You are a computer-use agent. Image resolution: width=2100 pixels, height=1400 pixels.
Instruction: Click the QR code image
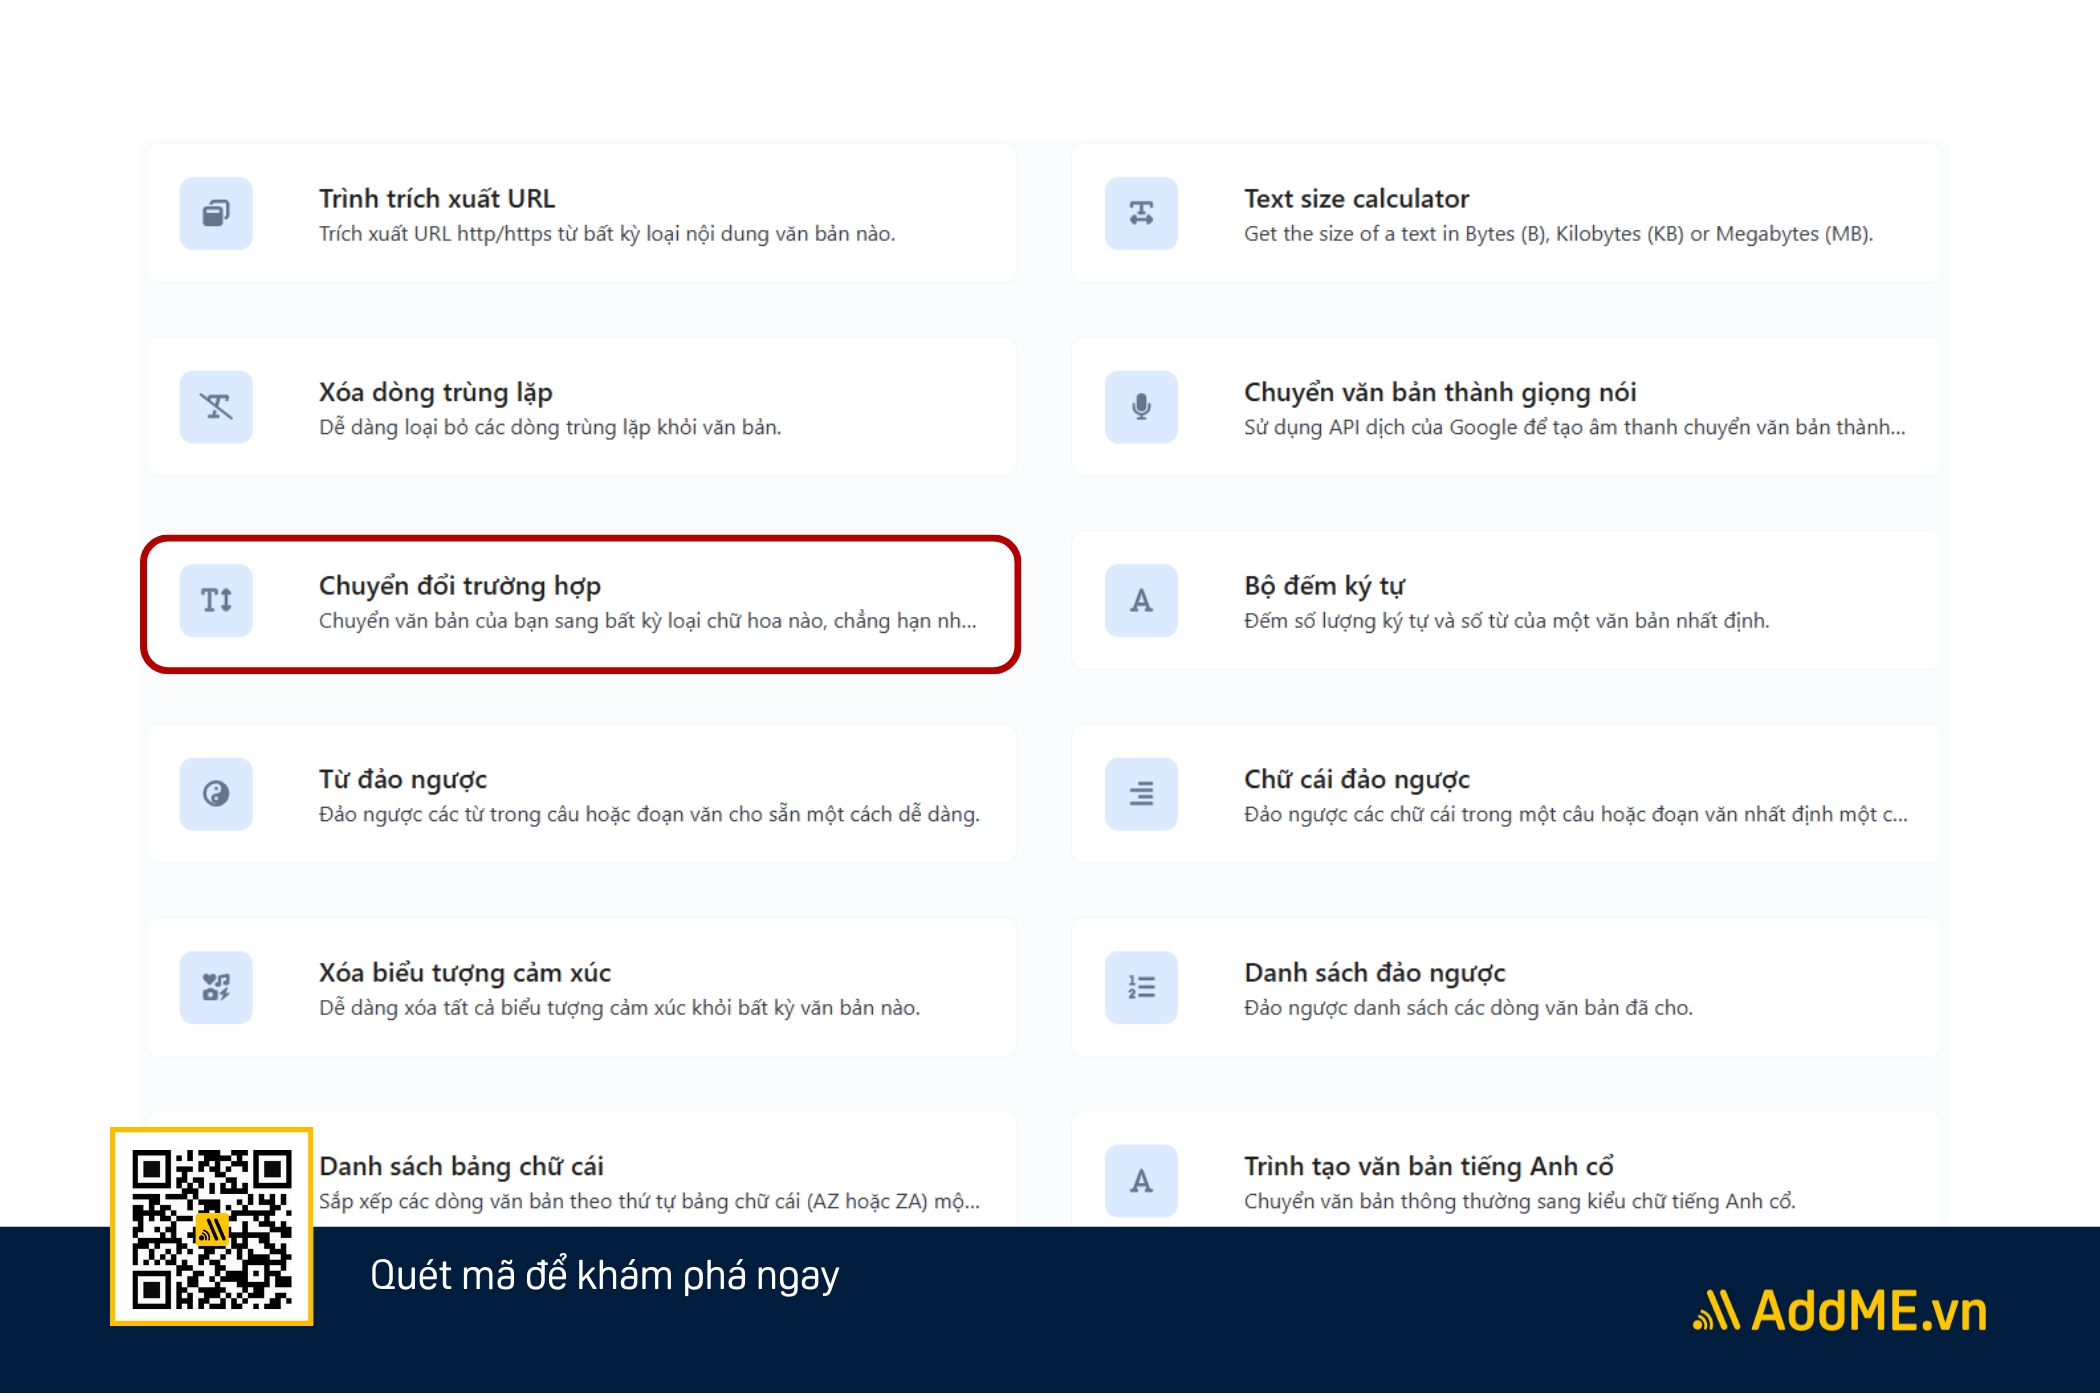point(212,1227)
